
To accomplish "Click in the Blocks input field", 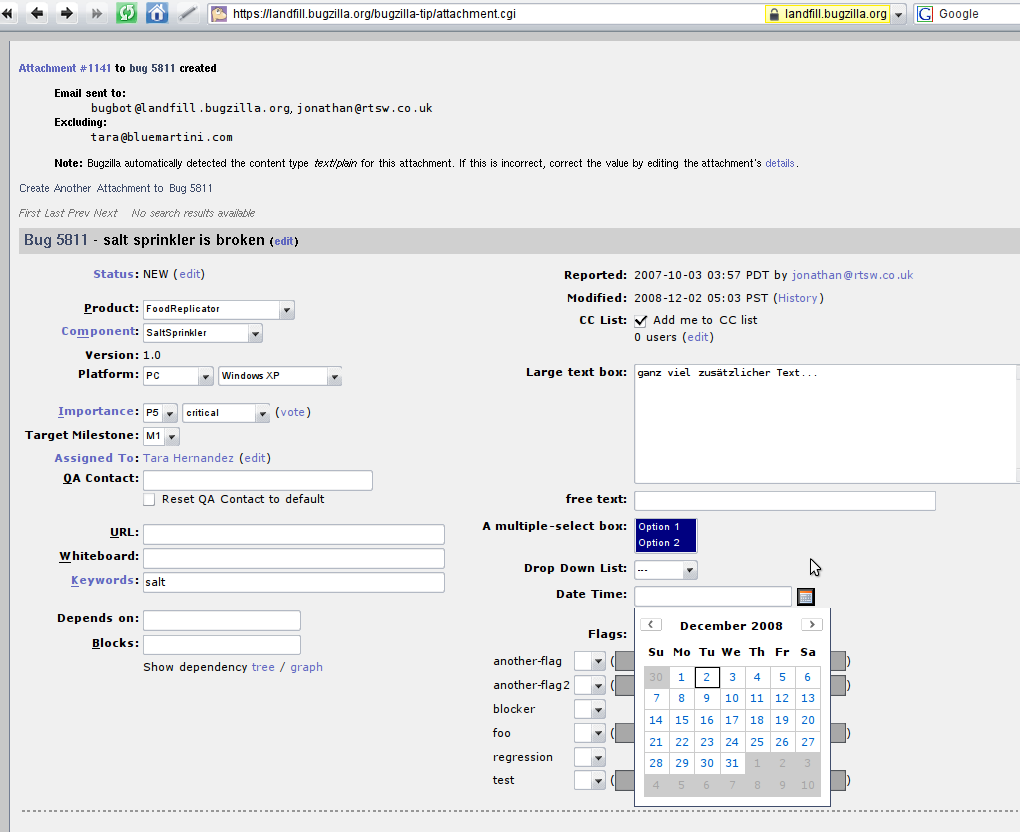I will click(222, 645).
